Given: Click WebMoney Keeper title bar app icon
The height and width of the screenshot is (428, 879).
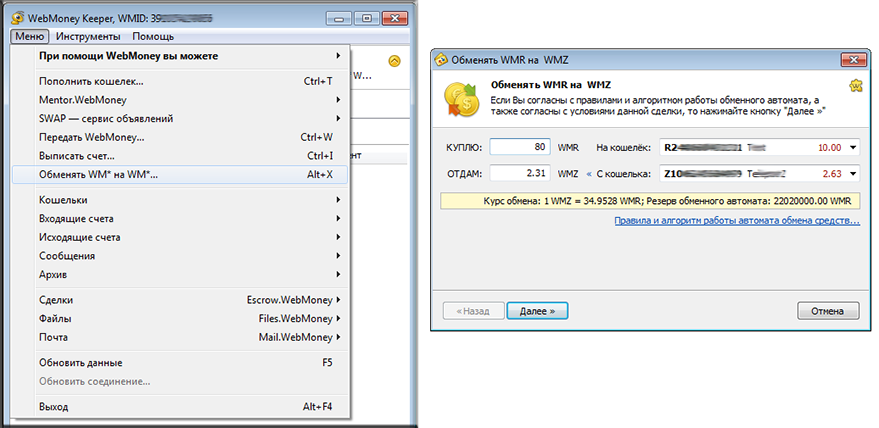Looking at the screenshot, I should [x=18, y=18].
